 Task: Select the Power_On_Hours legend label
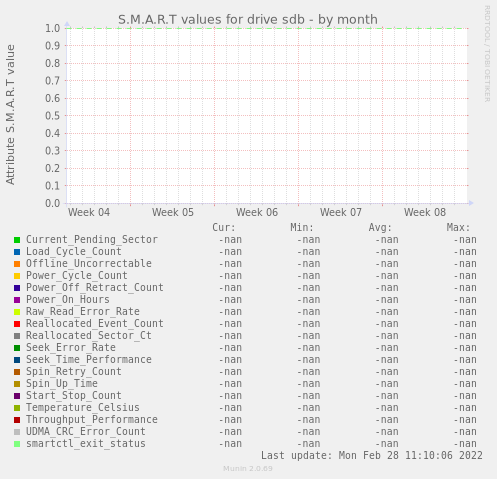click(x=68, y=300)
